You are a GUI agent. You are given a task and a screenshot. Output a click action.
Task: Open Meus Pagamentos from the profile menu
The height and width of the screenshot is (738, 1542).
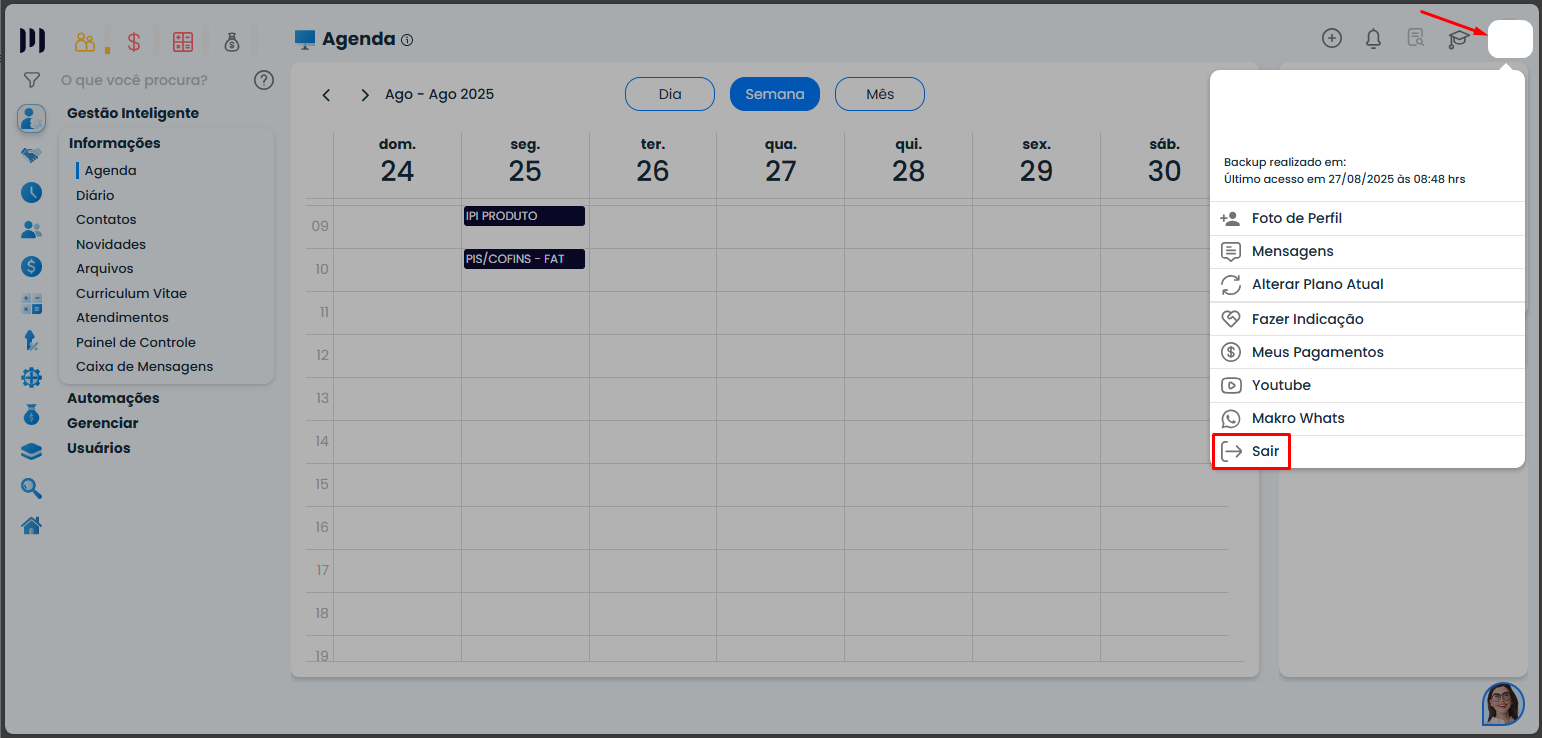pyautogui.click(x=1368, y=352)
